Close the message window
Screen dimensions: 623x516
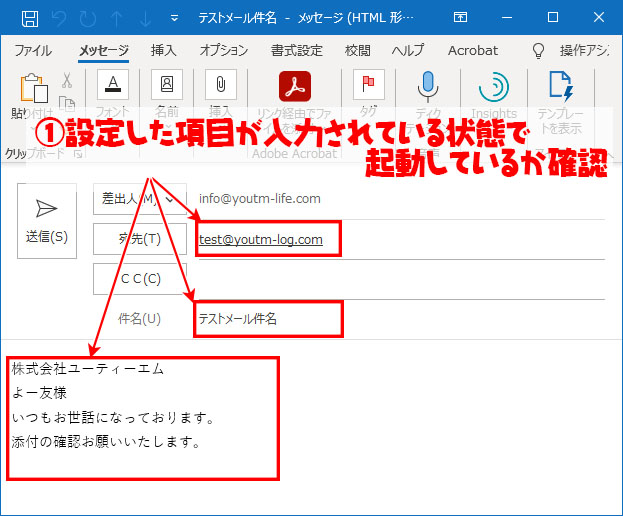(x=599, y=17)
